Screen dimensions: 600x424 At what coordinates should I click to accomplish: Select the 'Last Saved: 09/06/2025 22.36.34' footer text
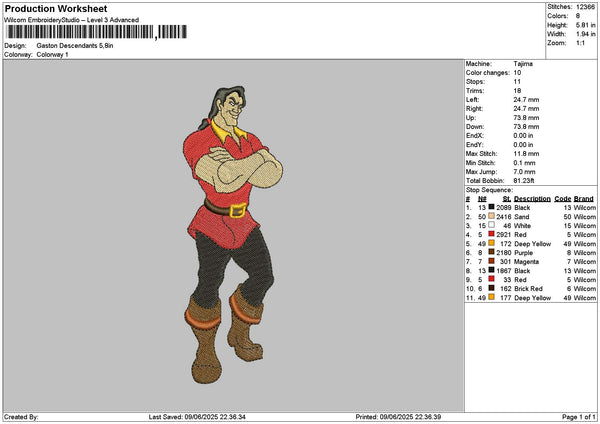197,417
